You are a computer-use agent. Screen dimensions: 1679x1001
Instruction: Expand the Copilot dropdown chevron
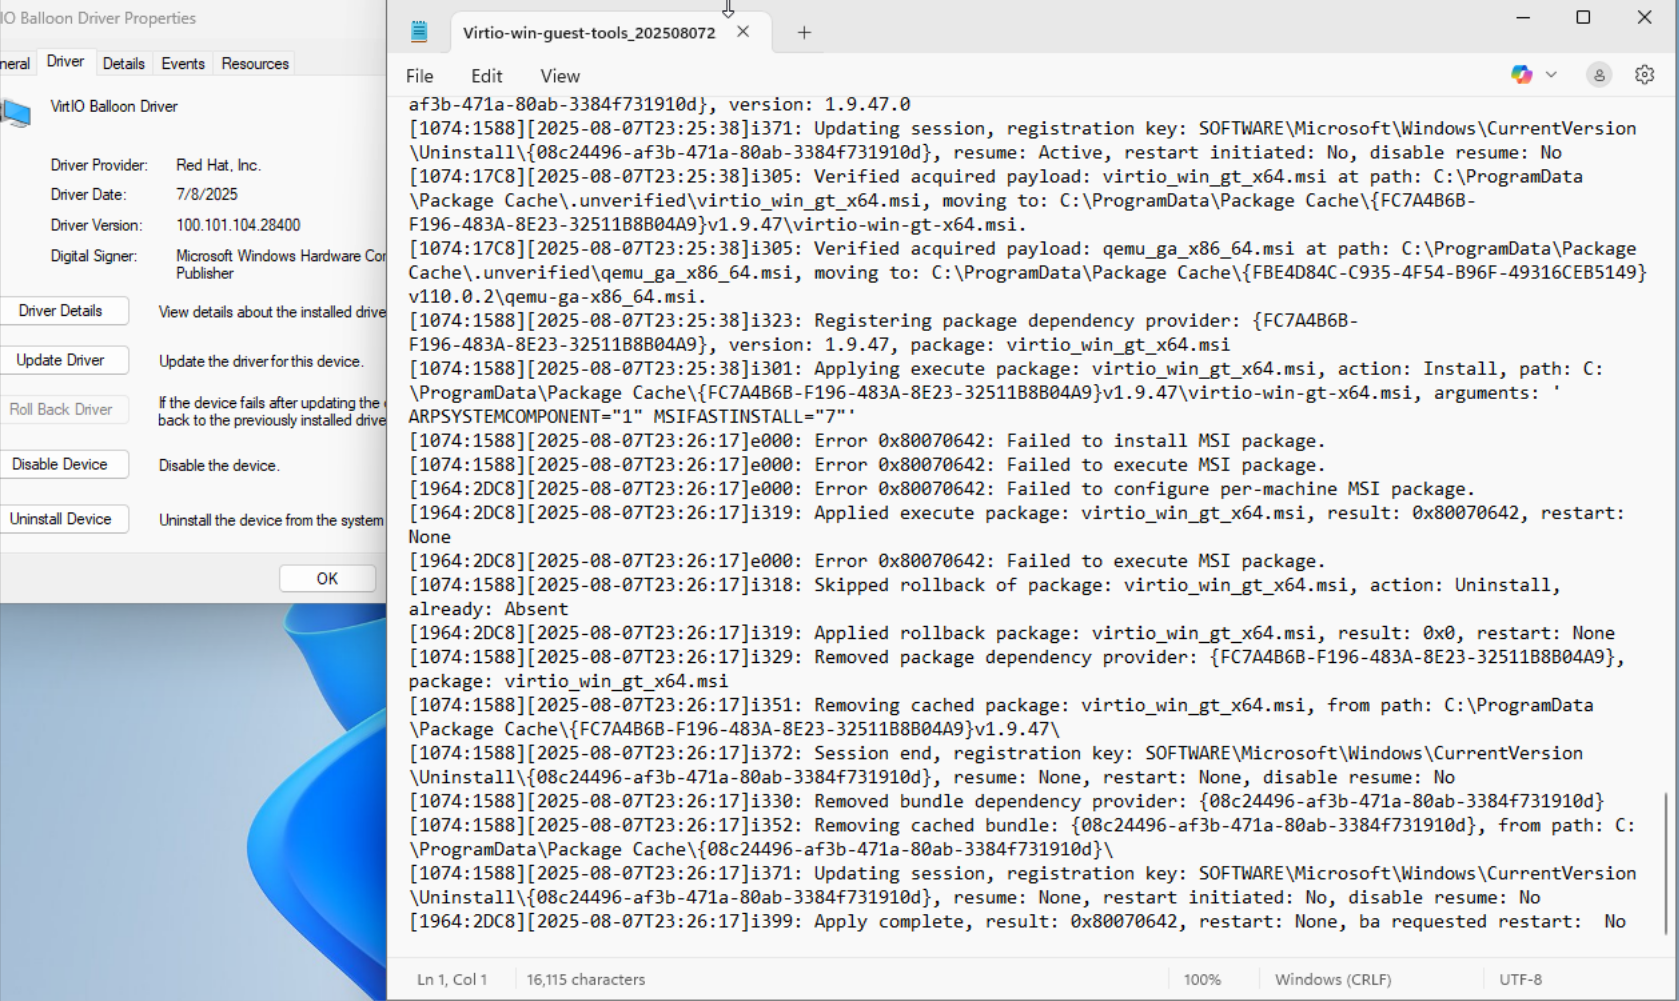(1551, 75)
